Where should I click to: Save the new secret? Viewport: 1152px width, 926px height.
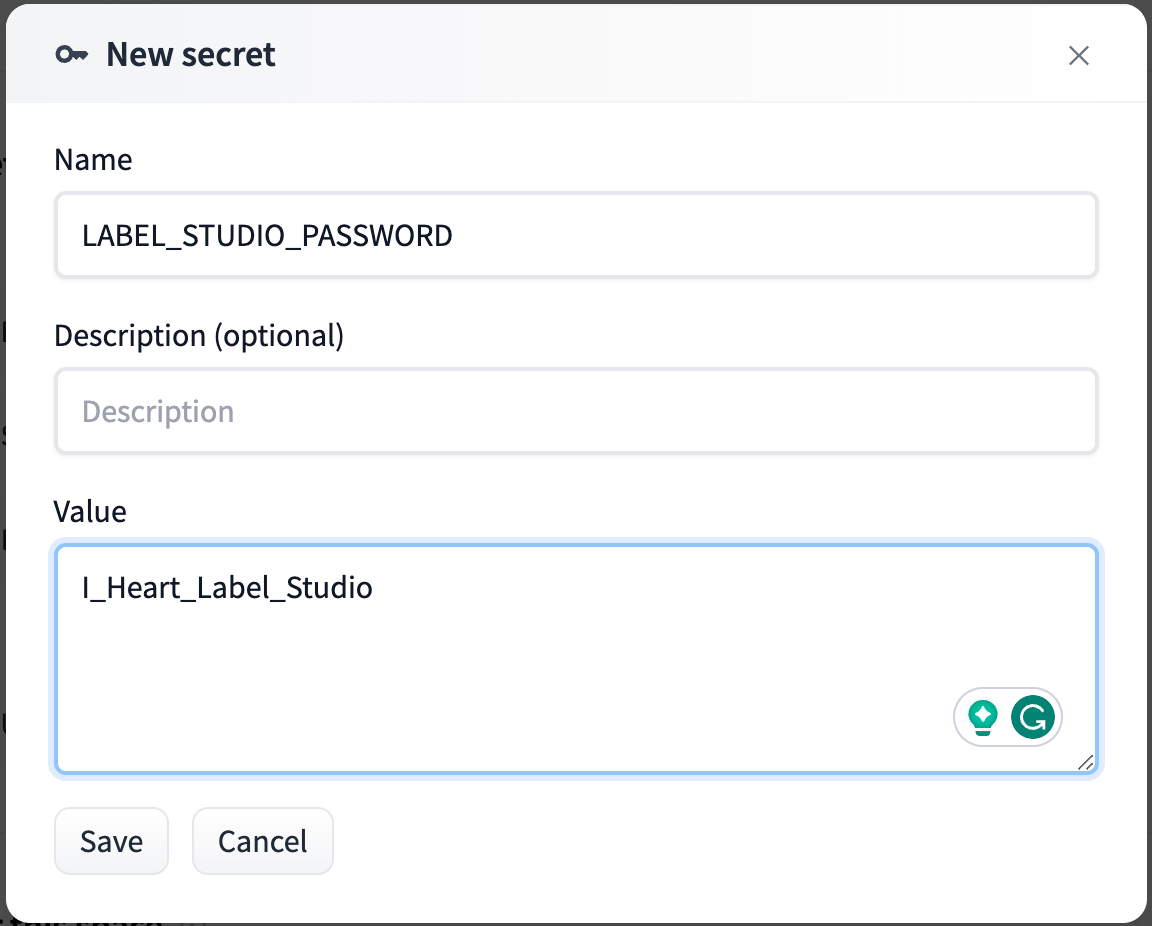[x=111, y=841]
